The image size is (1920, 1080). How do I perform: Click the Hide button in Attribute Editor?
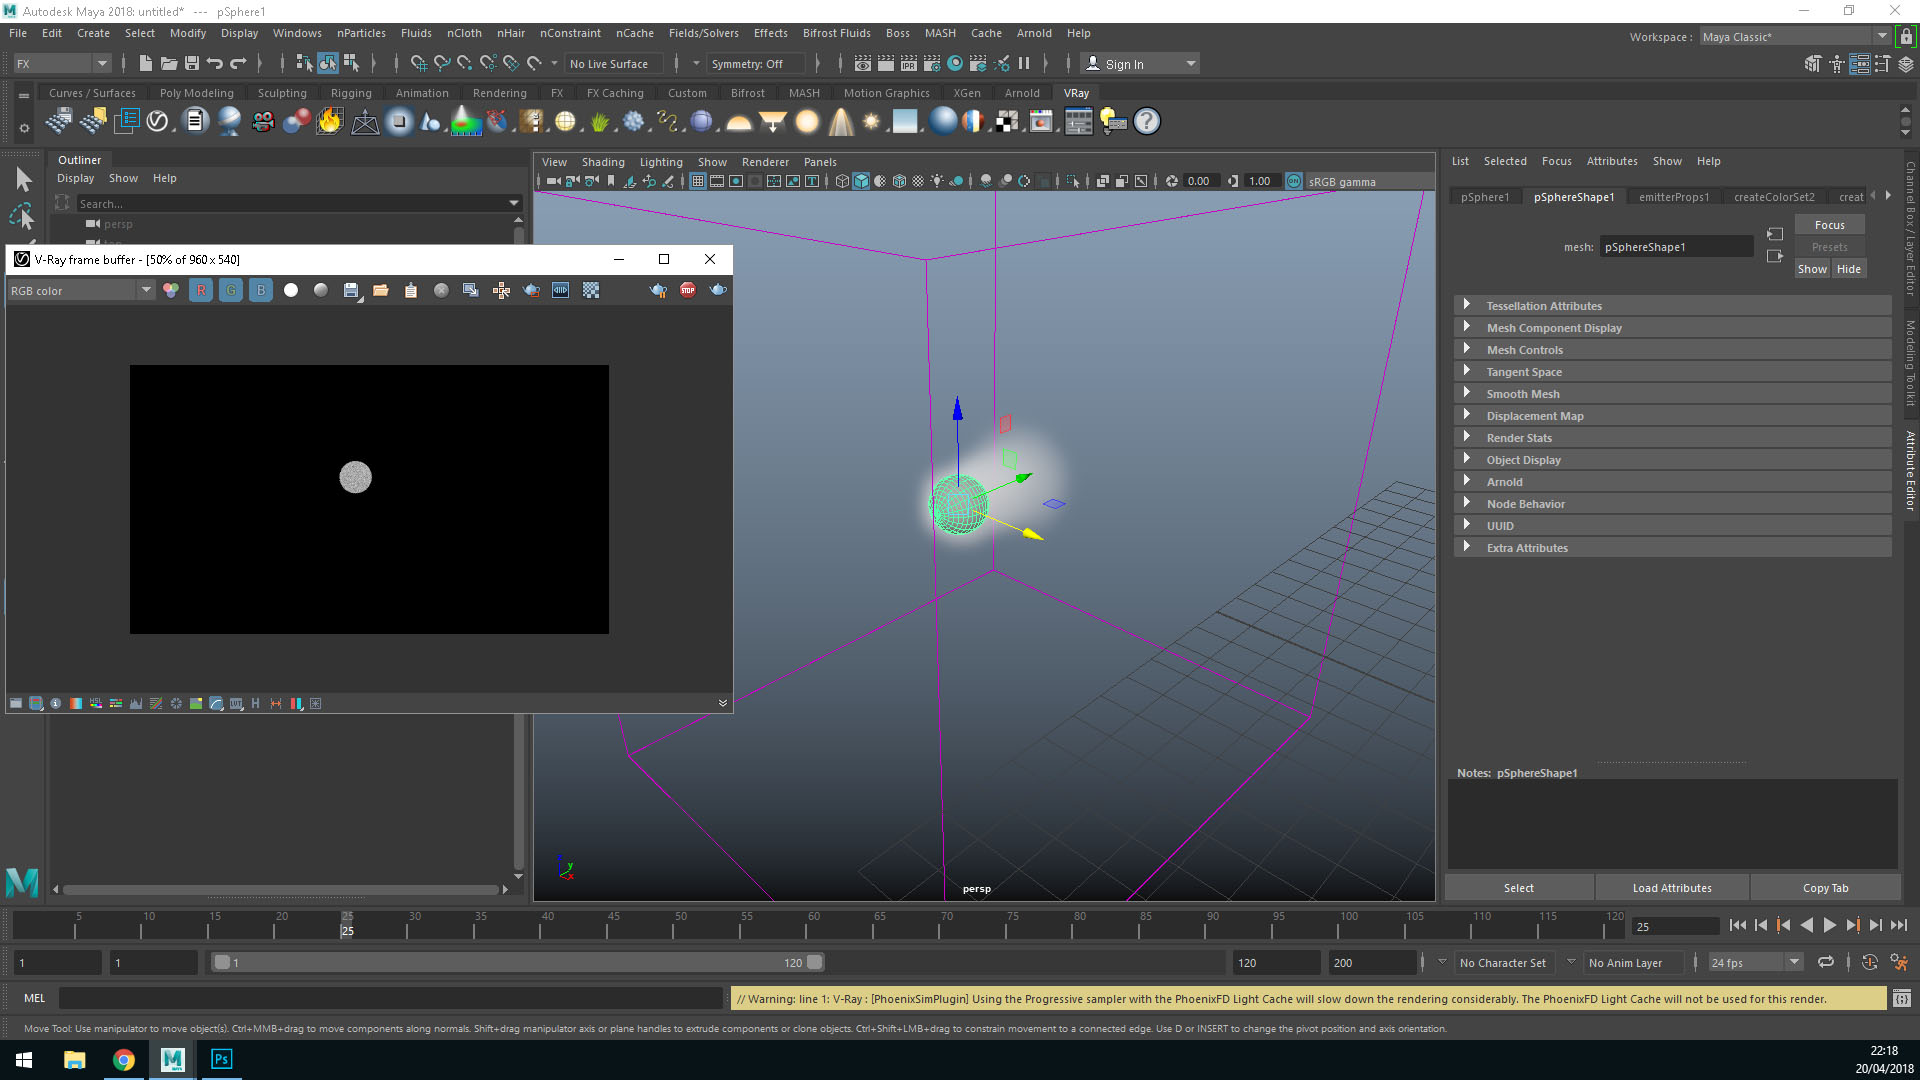click(x=1849, y=269)
